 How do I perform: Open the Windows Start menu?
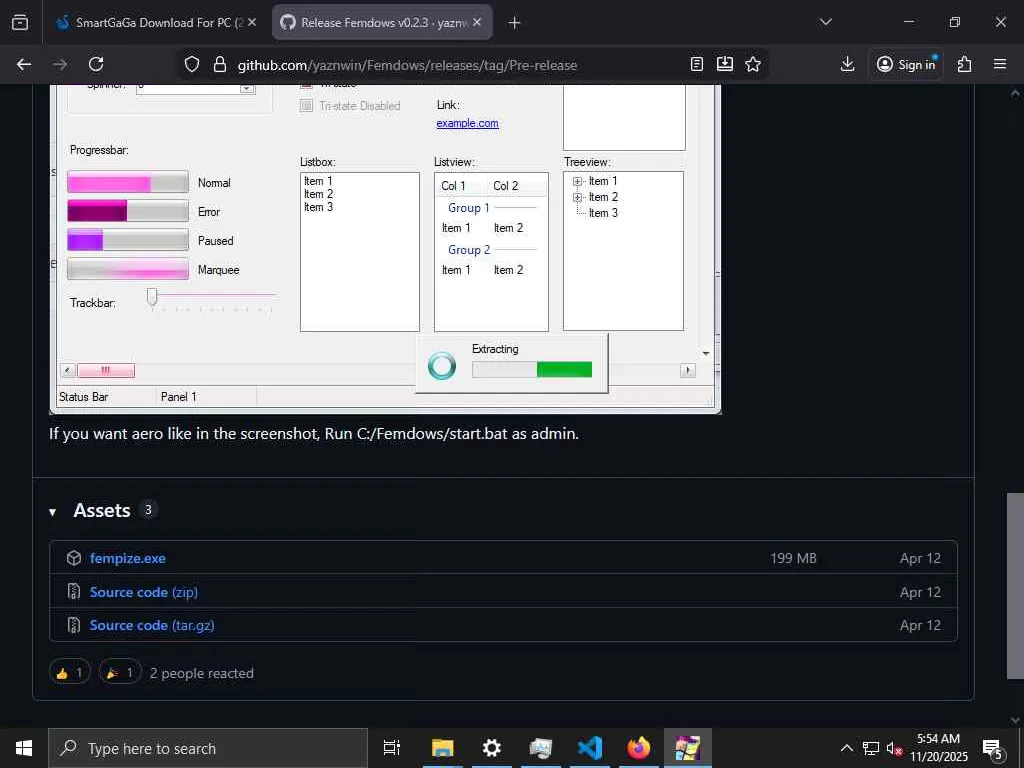pyautogui.click(x=24, y=748)
